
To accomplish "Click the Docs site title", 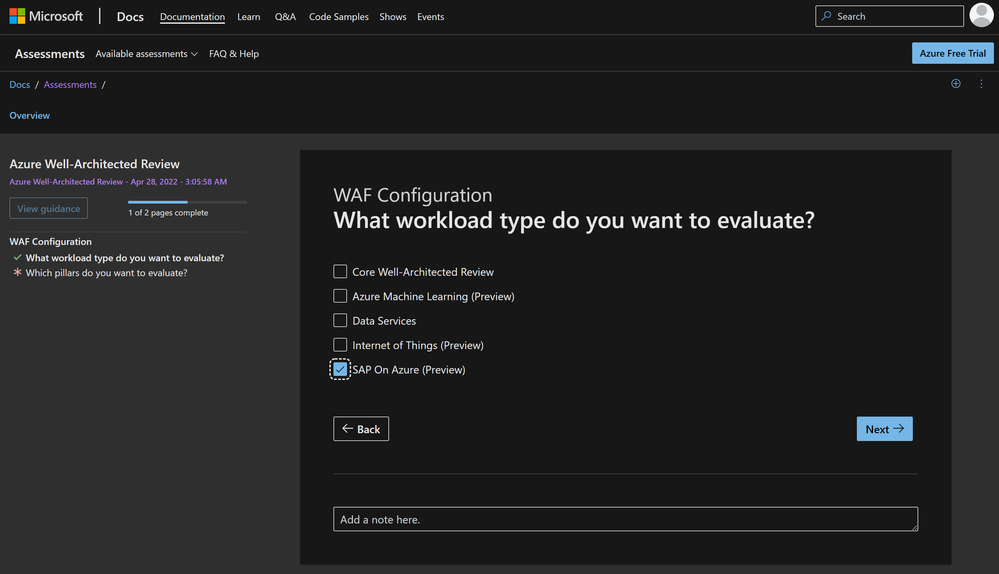I will click(x=130, y=17).
